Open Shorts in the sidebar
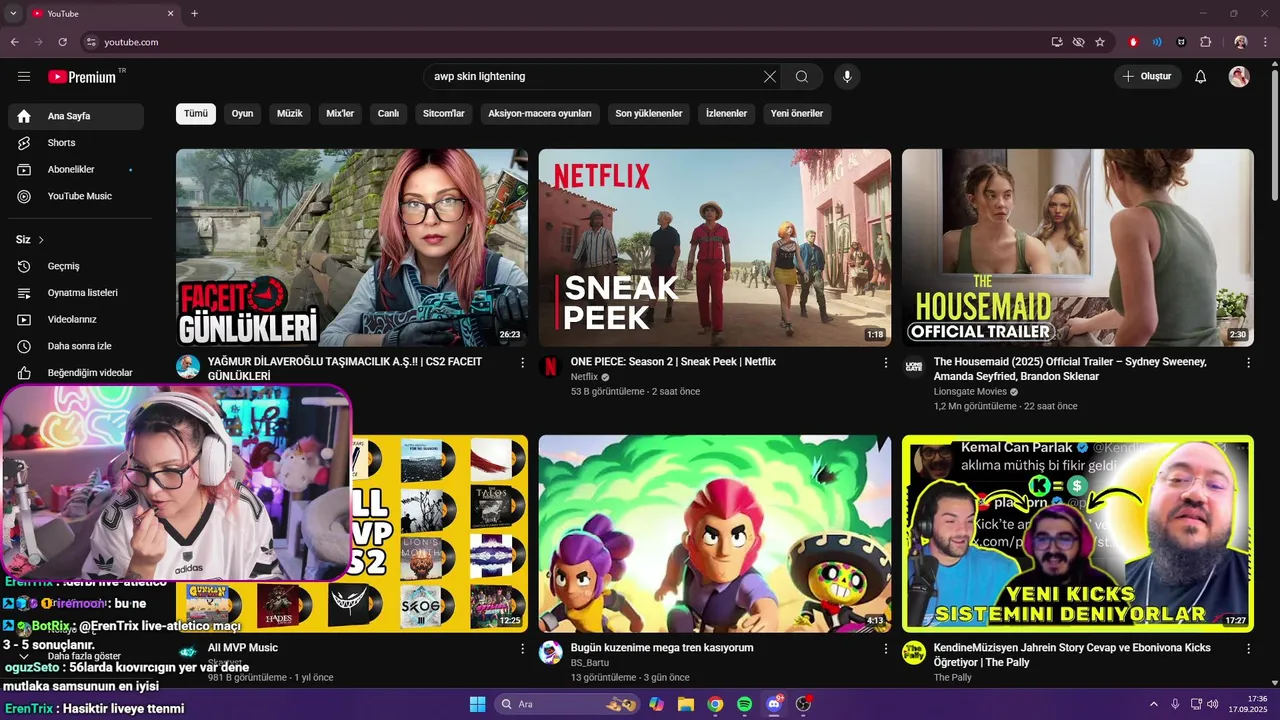1280x720 pixels. [x=76, y=143]
